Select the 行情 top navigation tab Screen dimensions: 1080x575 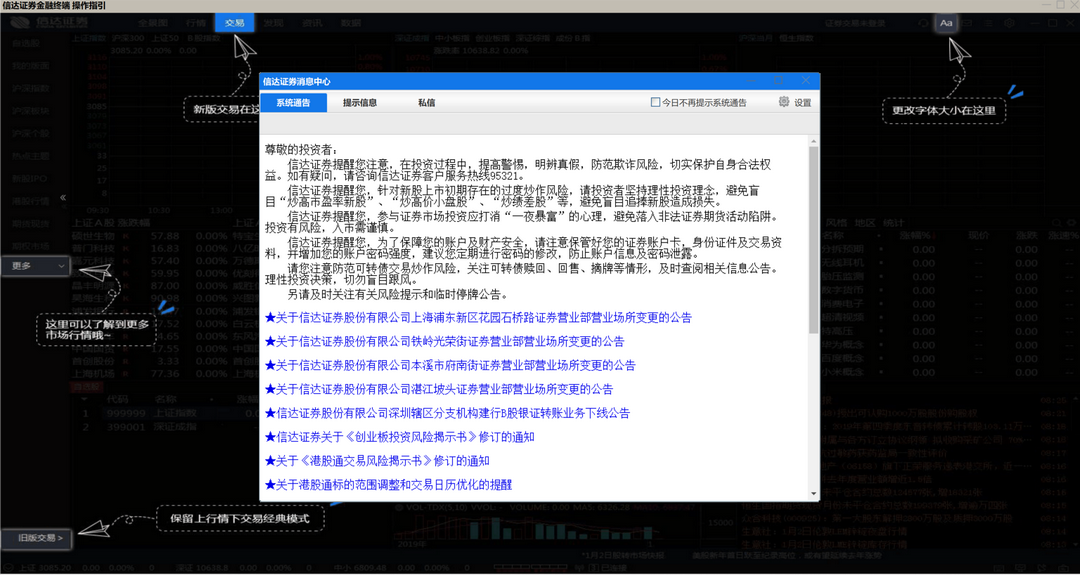click(196, 23)
